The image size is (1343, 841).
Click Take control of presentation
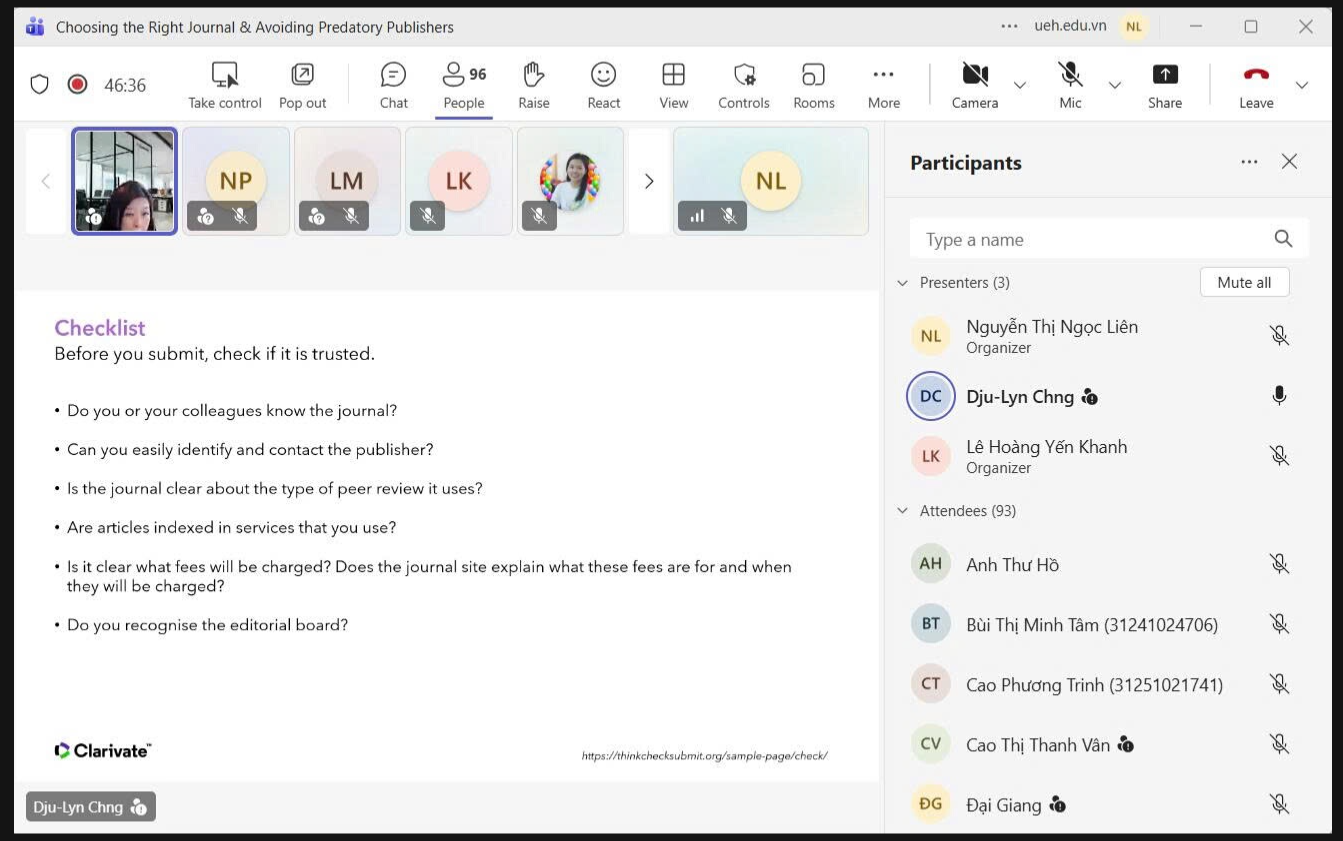tap(225, 85)
